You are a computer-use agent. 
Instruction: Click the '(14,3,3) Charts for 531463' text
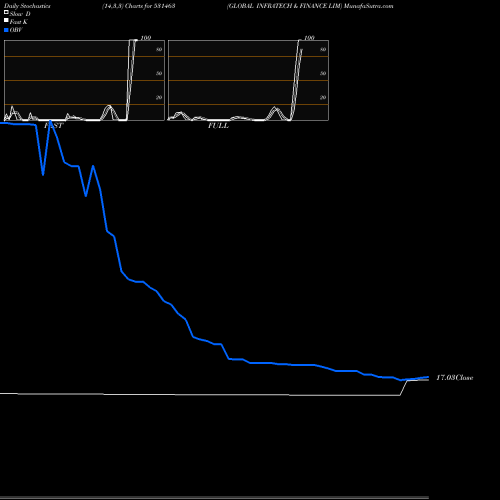point(139,6)
